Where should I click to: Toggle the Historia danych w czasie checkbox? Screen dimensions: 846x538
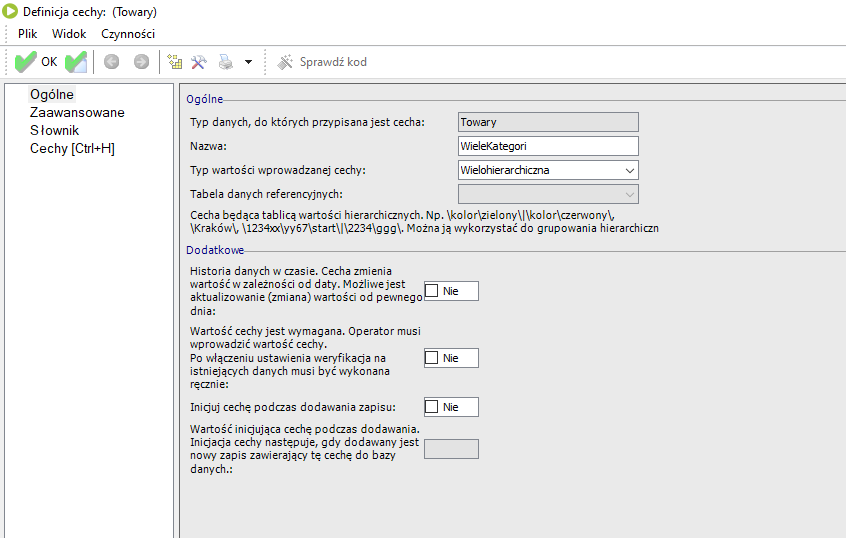click(433, 291)
